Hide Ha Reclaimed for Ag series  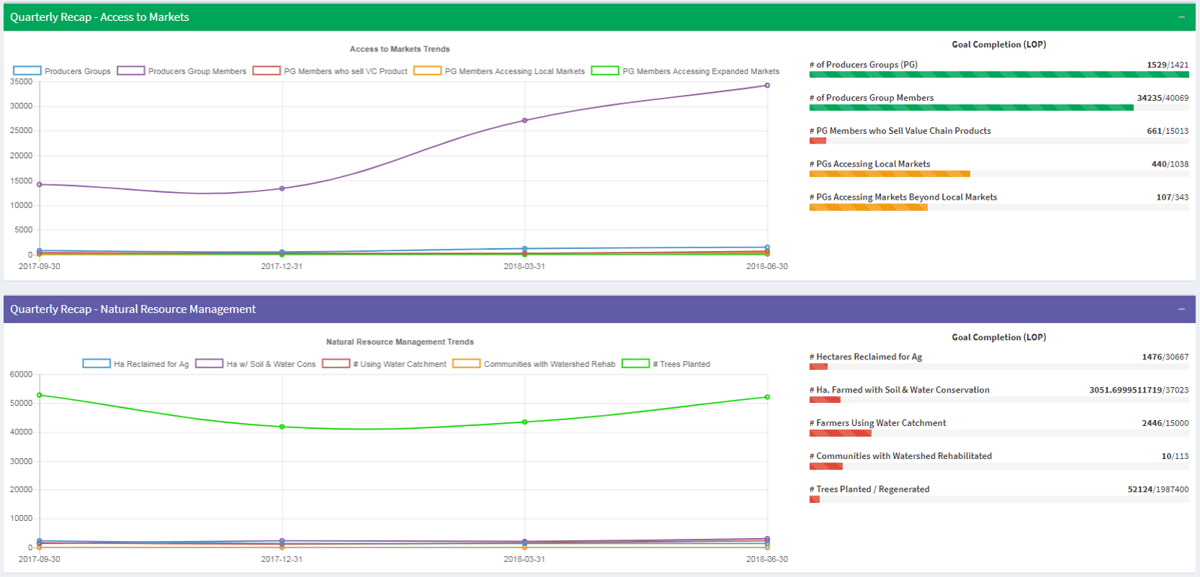tap(136, 364)
